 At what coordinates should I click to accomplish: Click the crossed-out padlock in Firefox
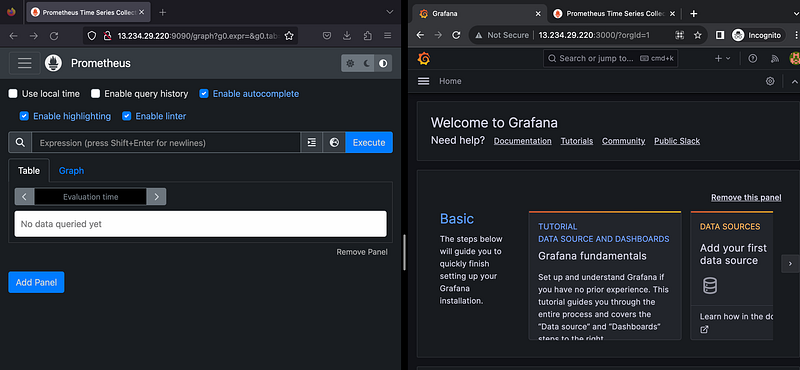(107, 36)
